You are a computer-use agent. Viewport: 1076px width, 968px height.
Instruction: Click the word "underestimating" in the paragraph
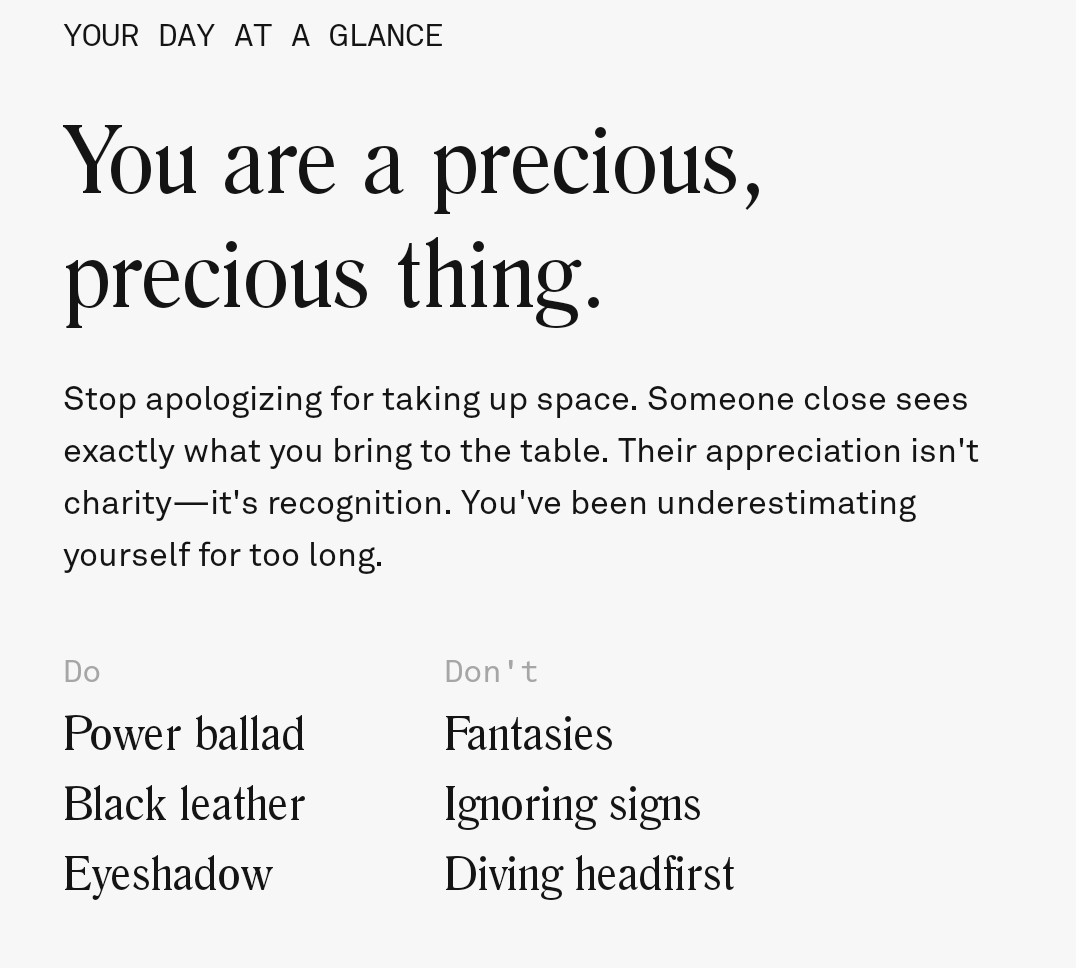[x=786, y=504]
